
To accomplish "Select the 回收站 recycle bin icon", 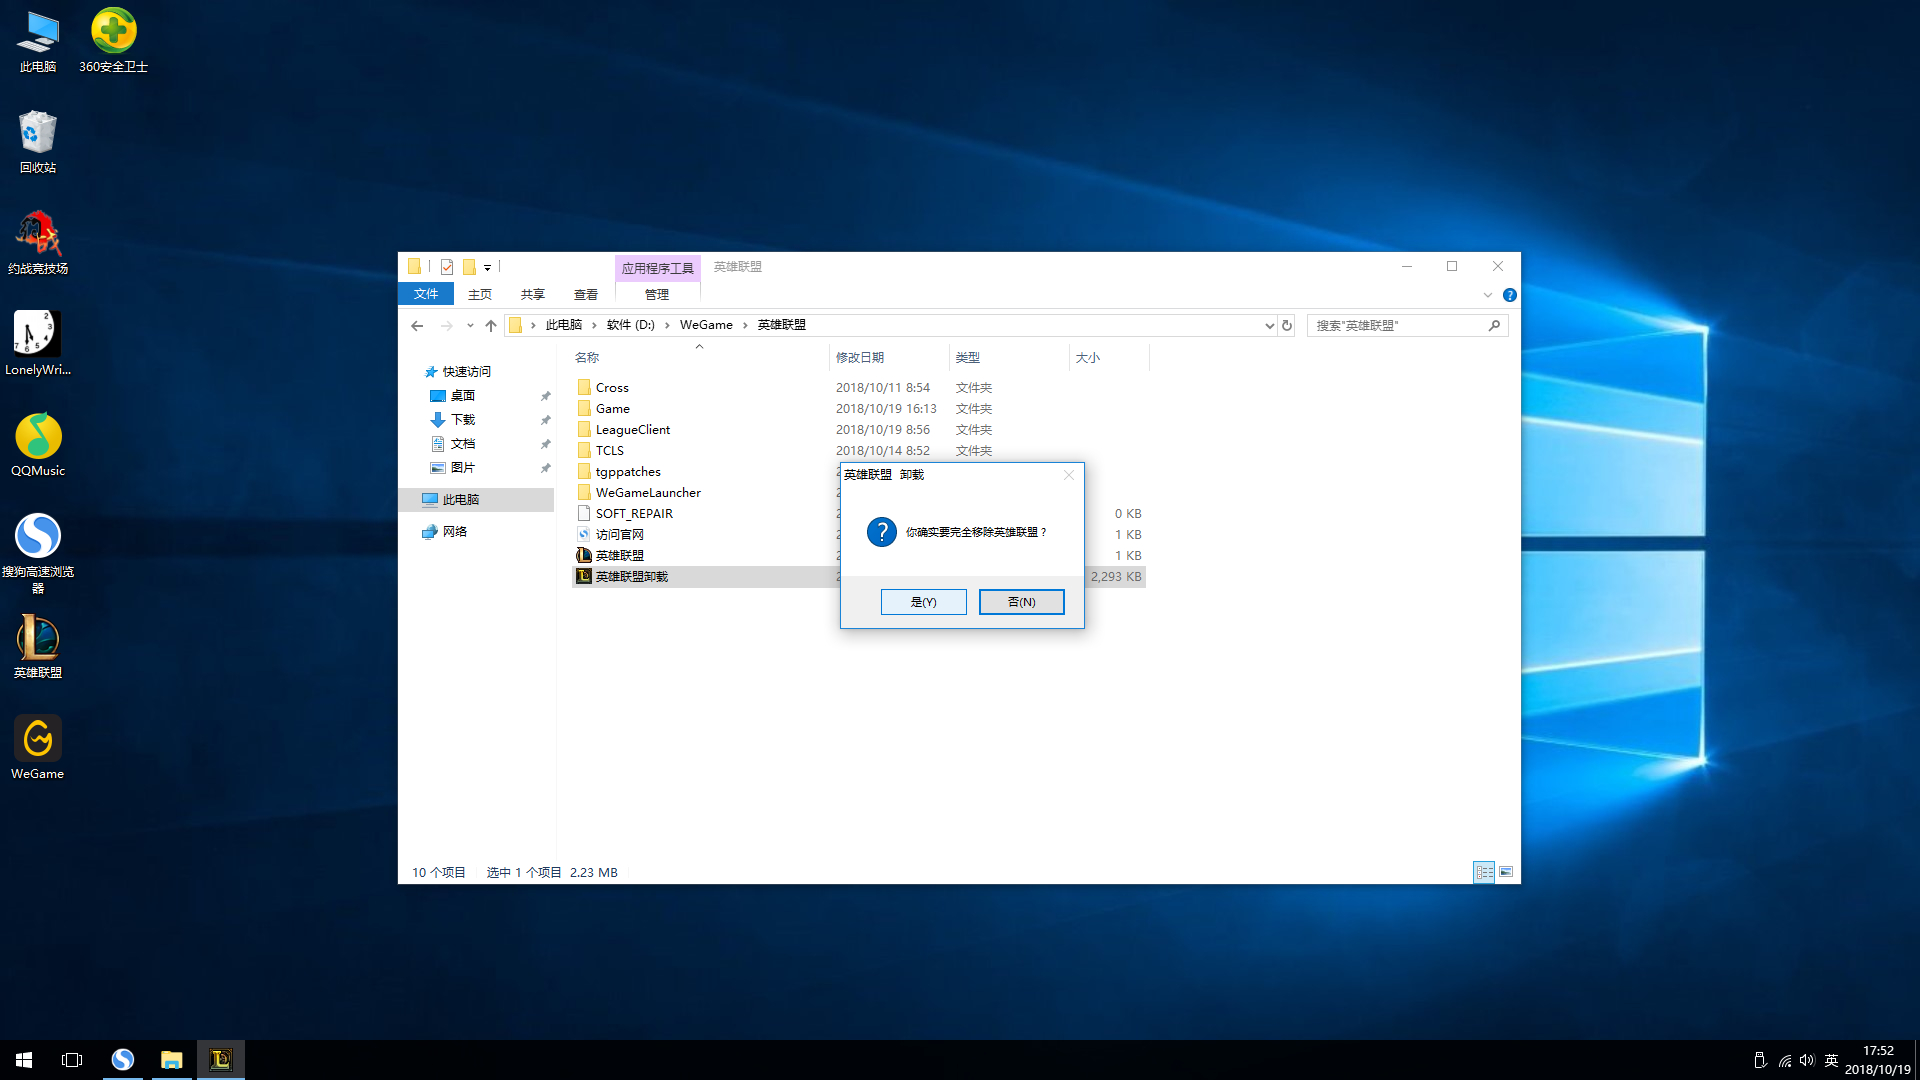I will [x=38, y=142].
